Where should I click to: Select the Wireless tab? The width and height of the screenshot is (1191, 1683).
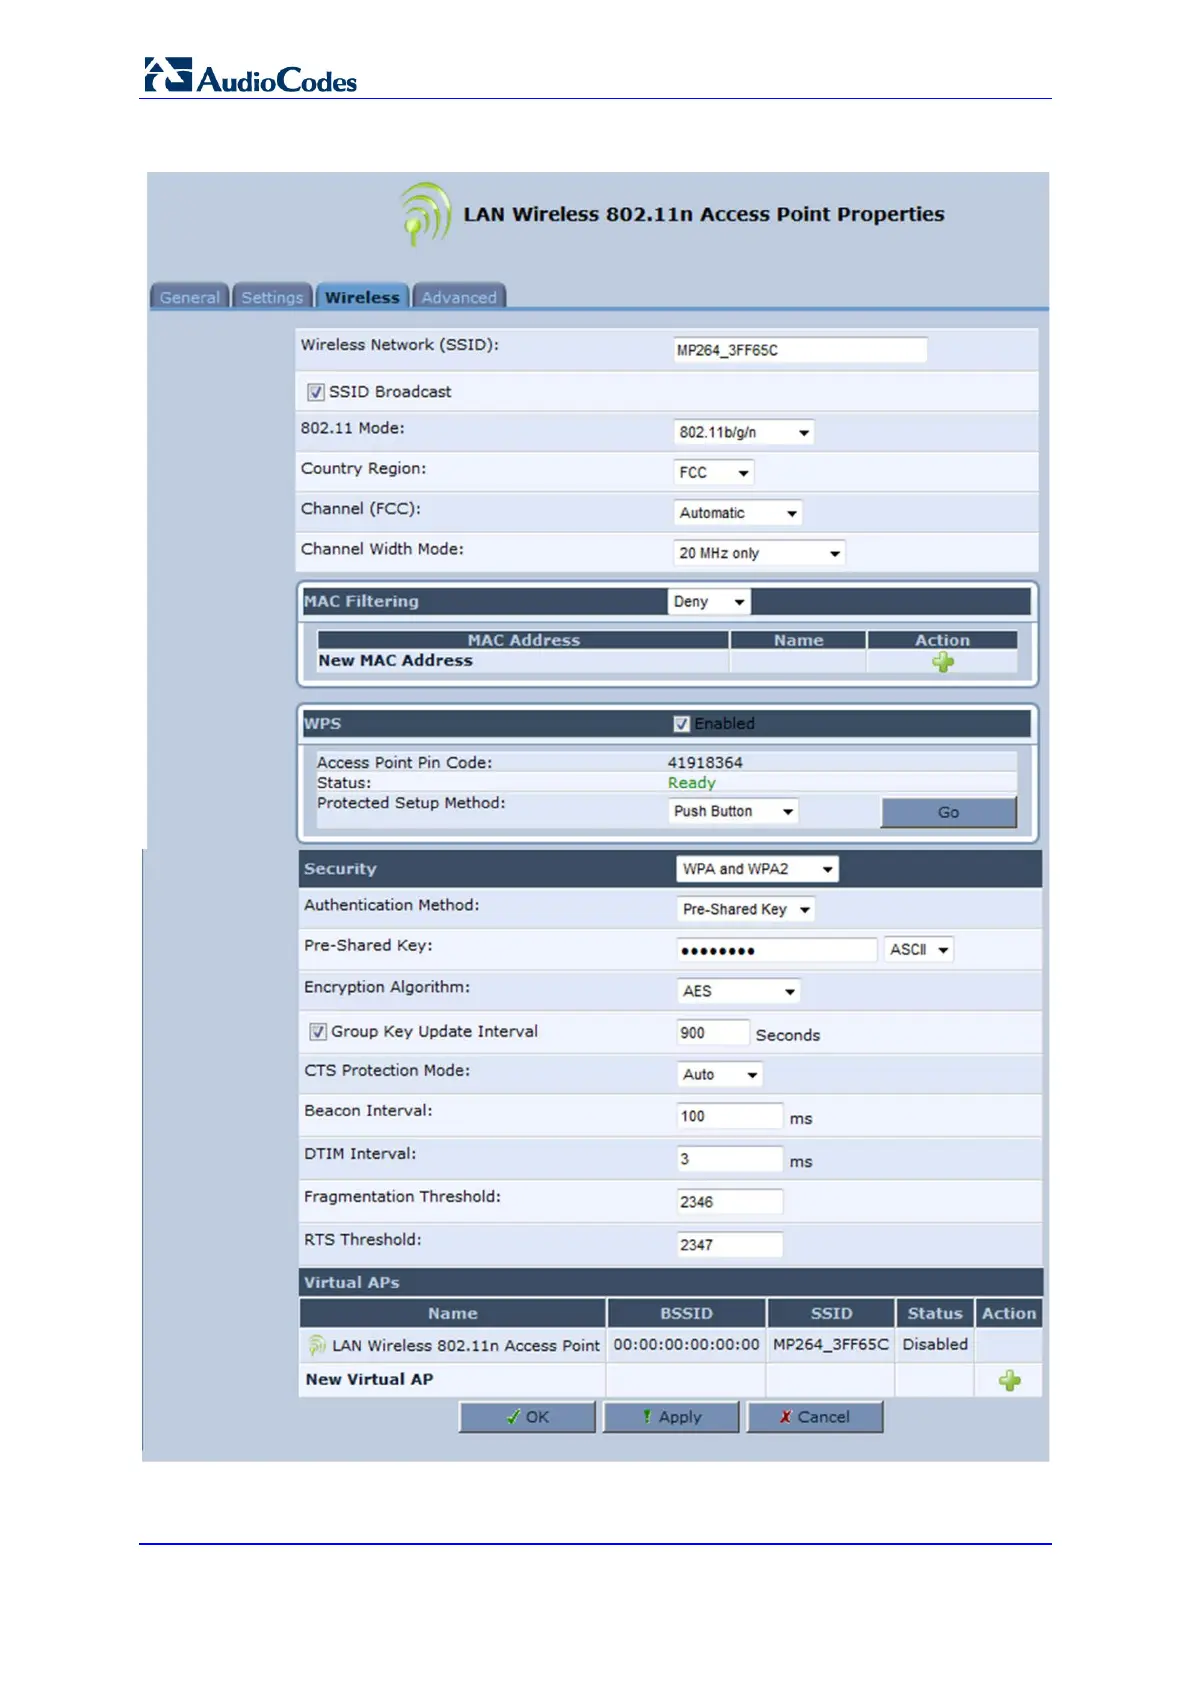(x=362, y=296)
